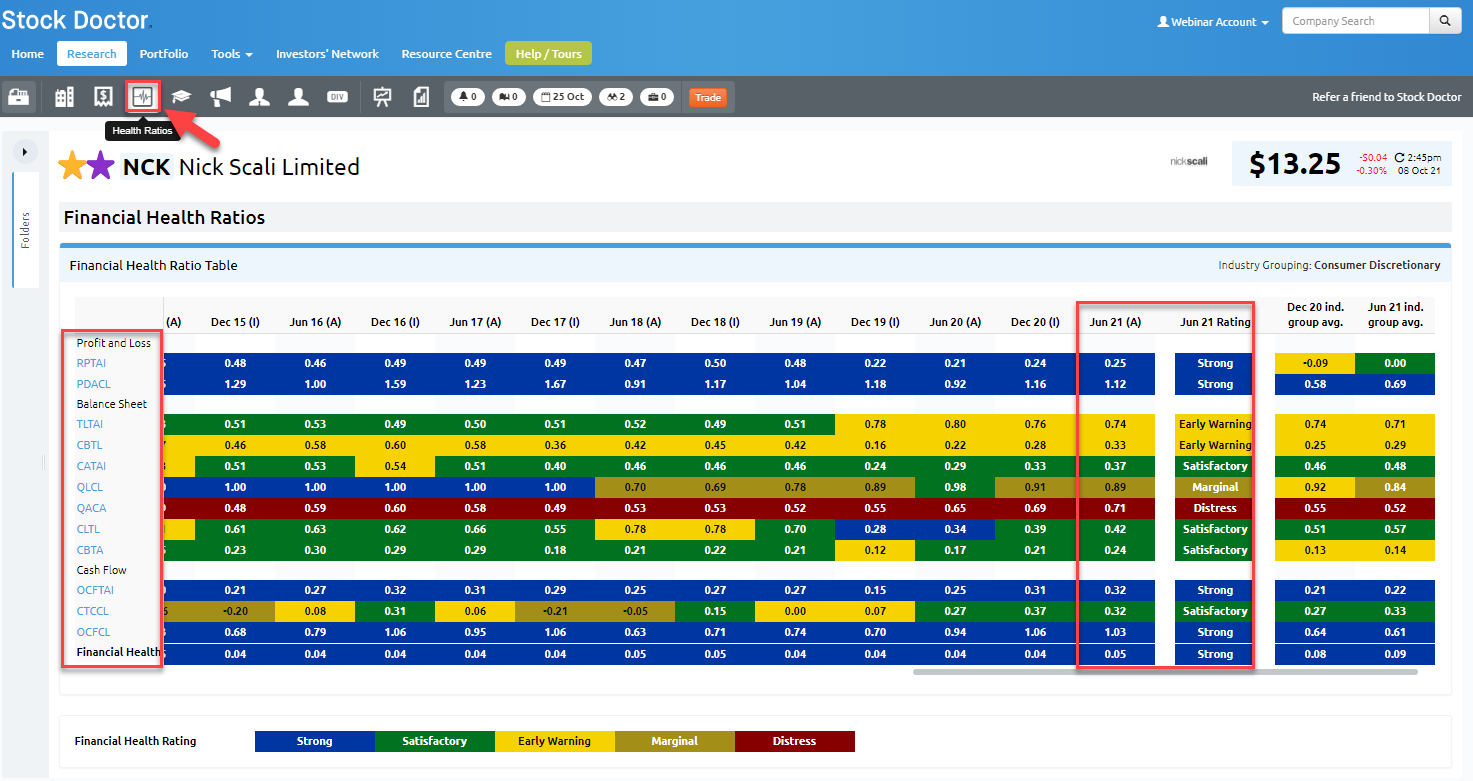
Task: Expand the Webinar Account dropdown
Action: tap(1213, 22)
